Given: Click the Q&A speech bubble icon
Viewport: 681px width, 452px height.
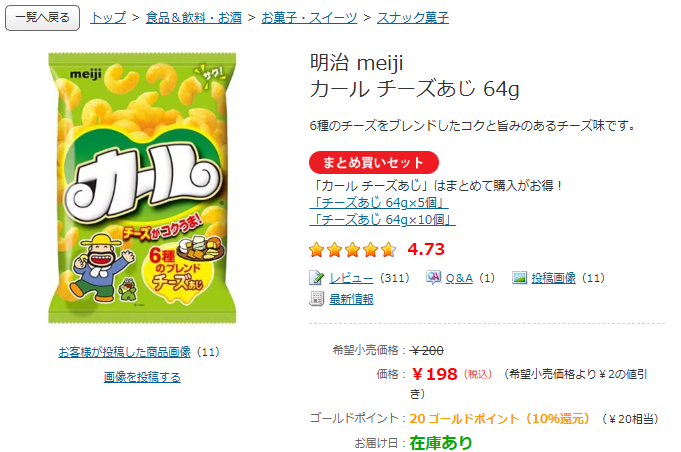Looking at the screenshot, I should point(433,278).
